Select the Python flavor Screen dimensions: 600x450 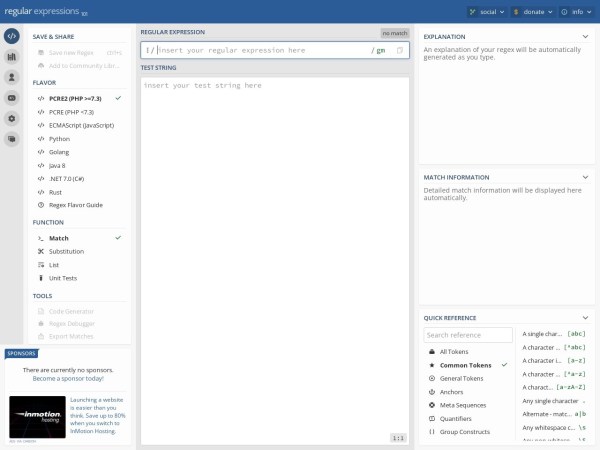(x=60, y=139)
